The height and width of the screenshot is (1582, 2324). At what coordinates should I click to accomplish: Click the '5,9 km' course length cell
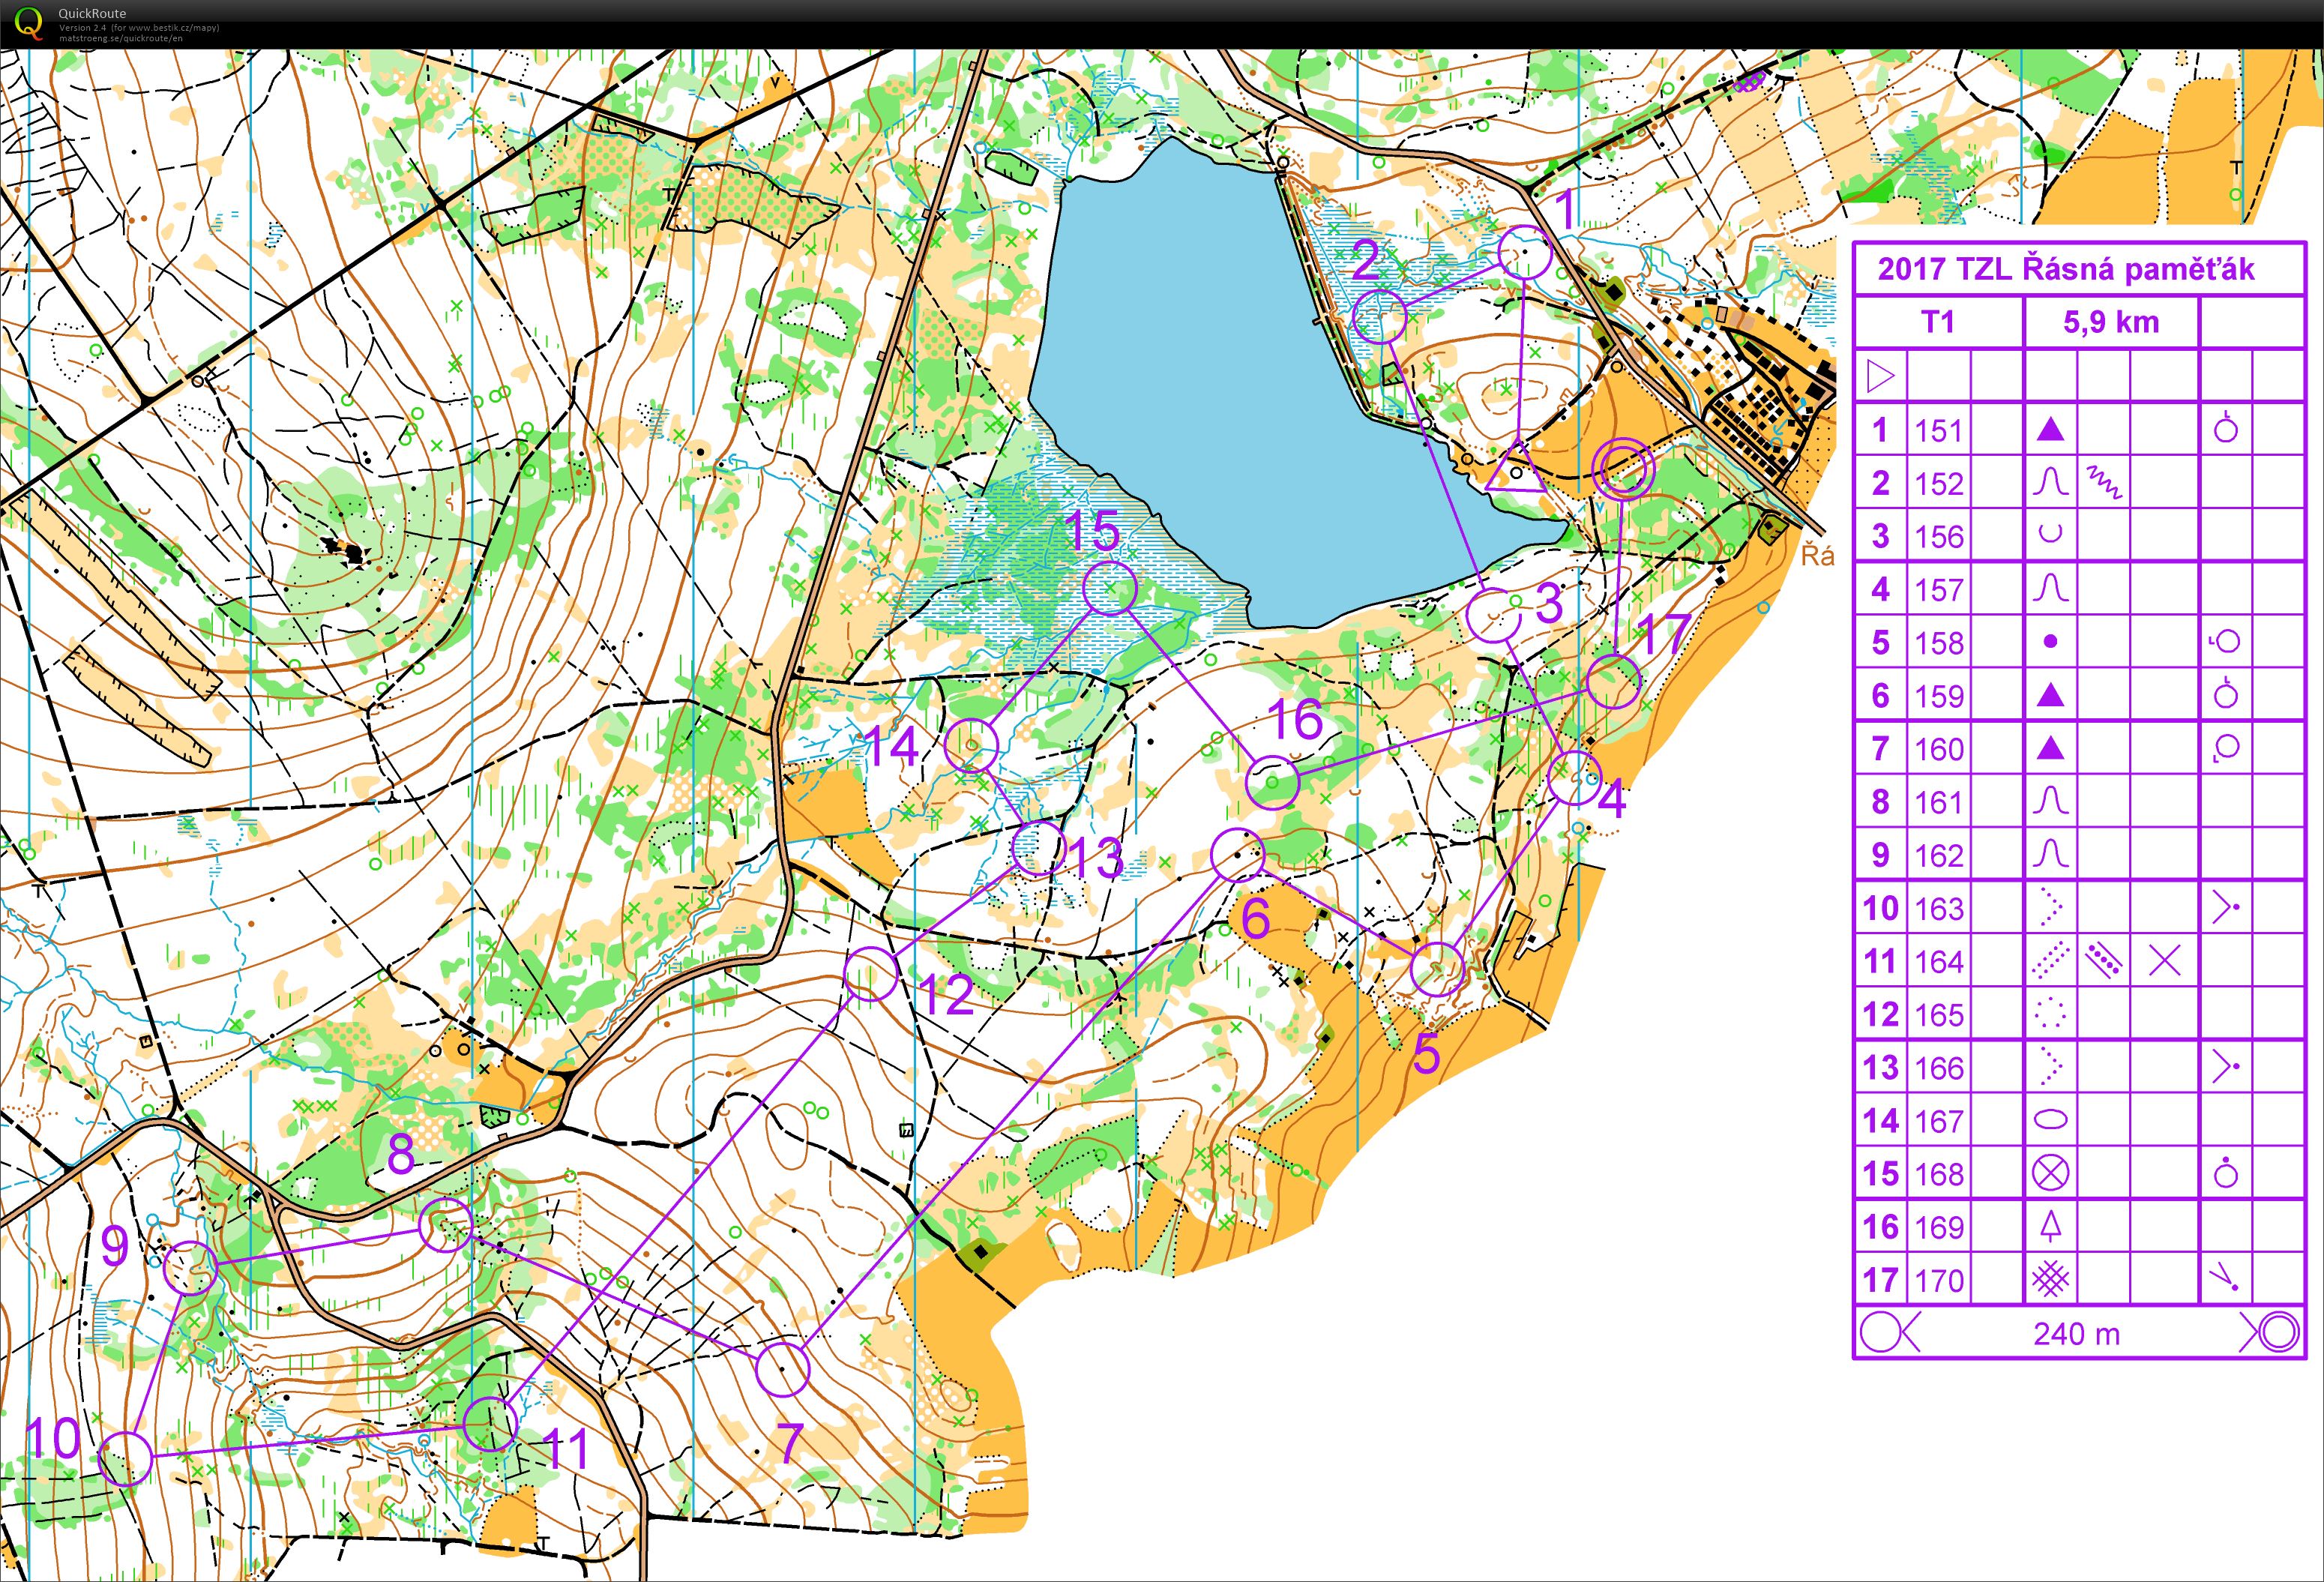point(2110,322)
